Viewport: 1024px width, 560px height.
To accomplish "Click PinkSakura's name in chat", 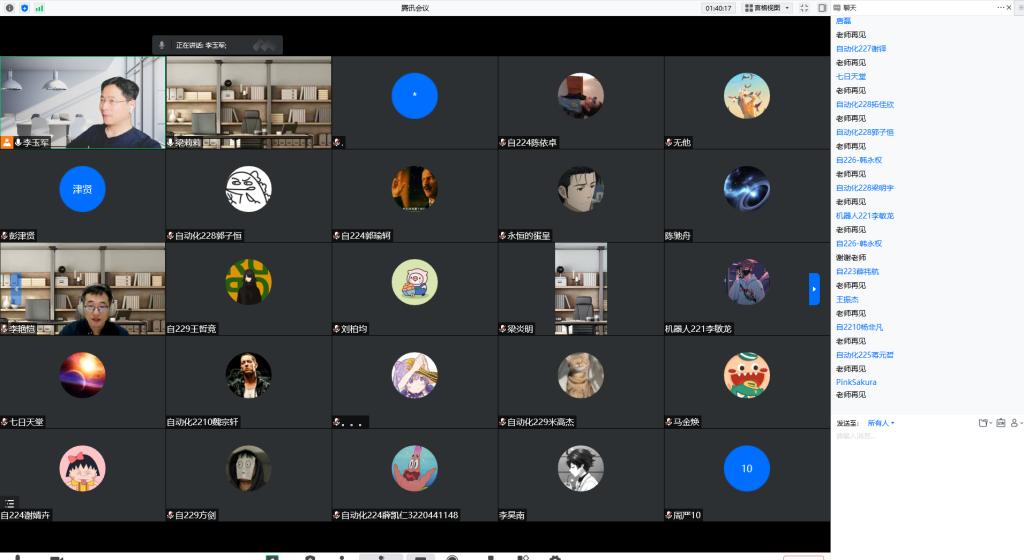I will point(856,382).
